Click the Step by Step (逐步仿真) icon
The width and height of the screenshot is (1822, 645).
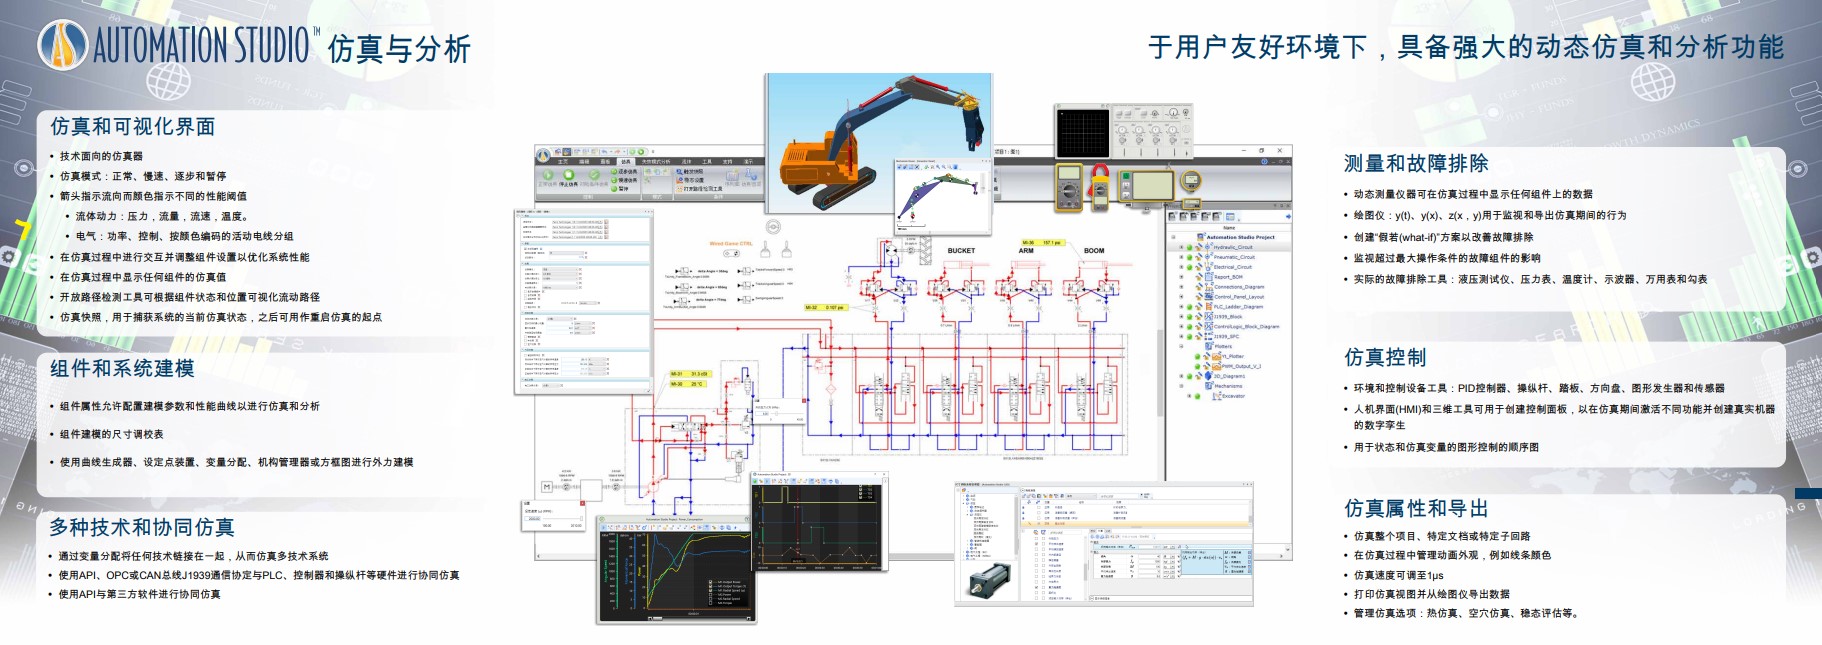[x=614, y=172]
